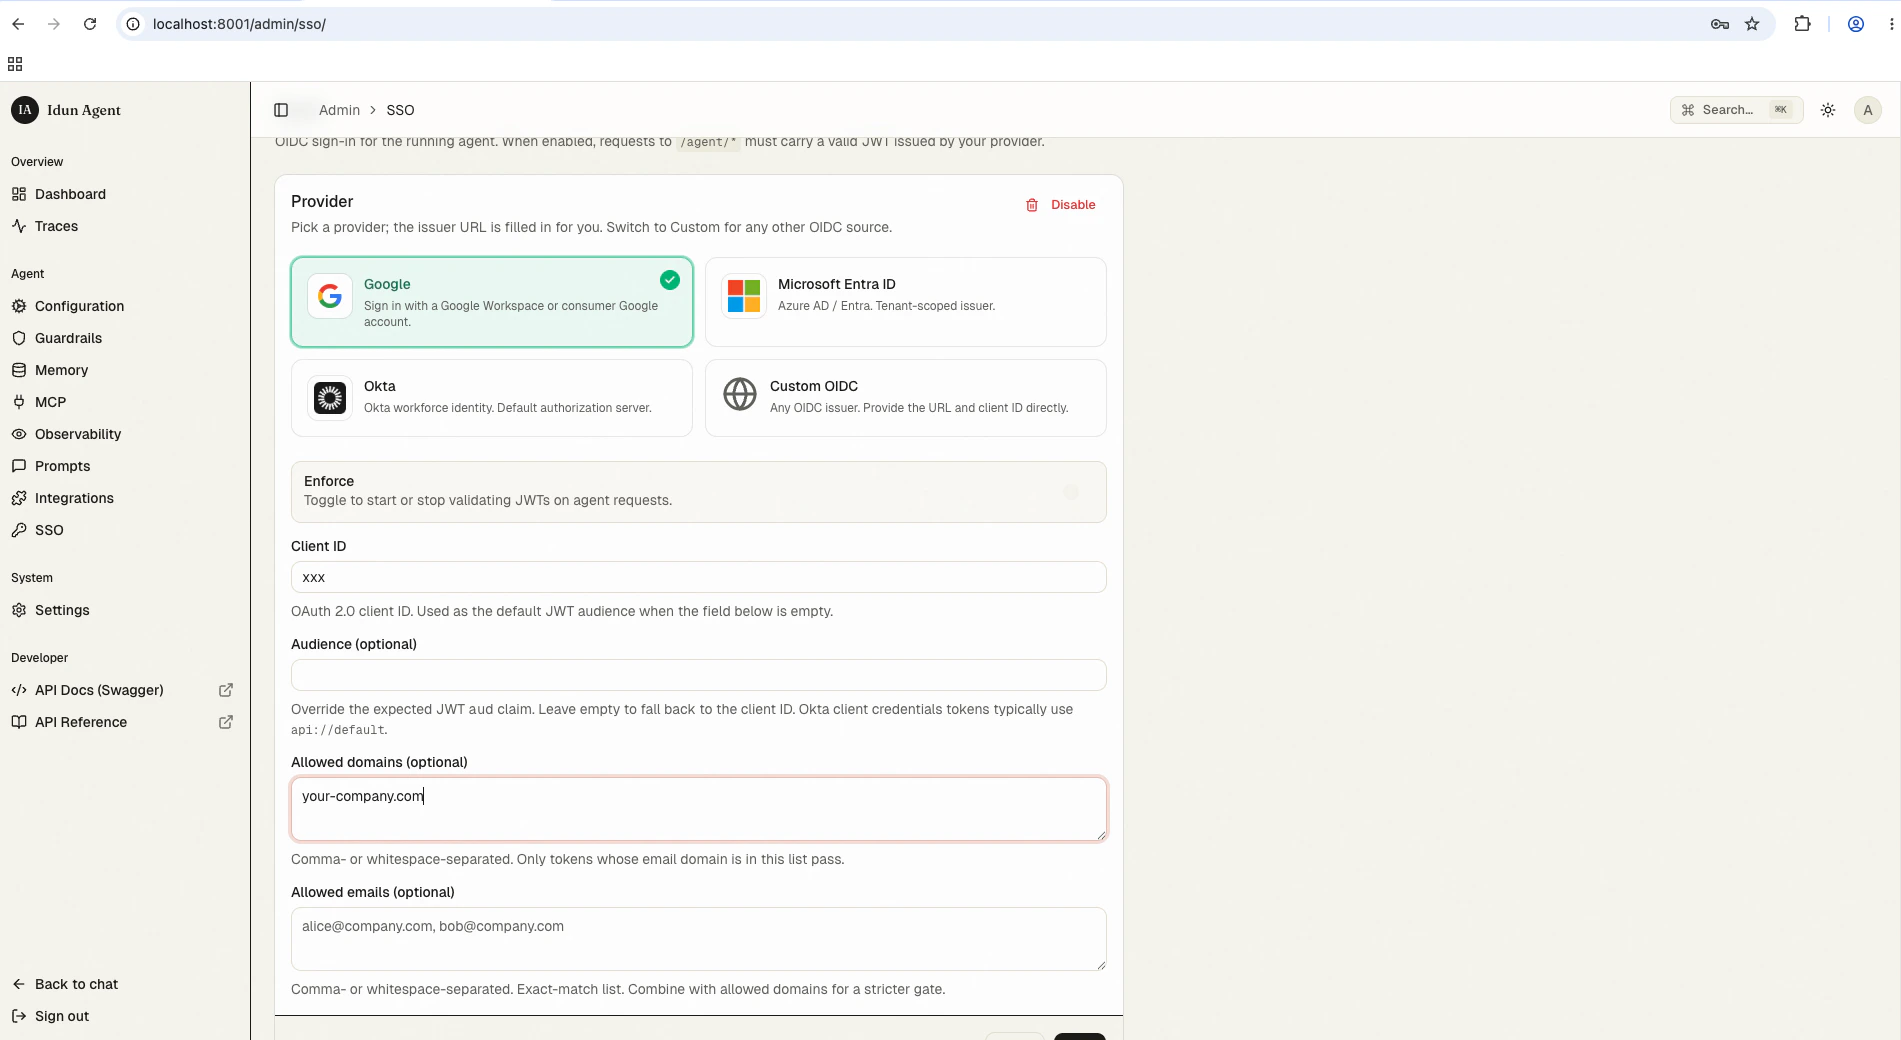
Task: Open the Search box in header
Action: click(1737, 110)
